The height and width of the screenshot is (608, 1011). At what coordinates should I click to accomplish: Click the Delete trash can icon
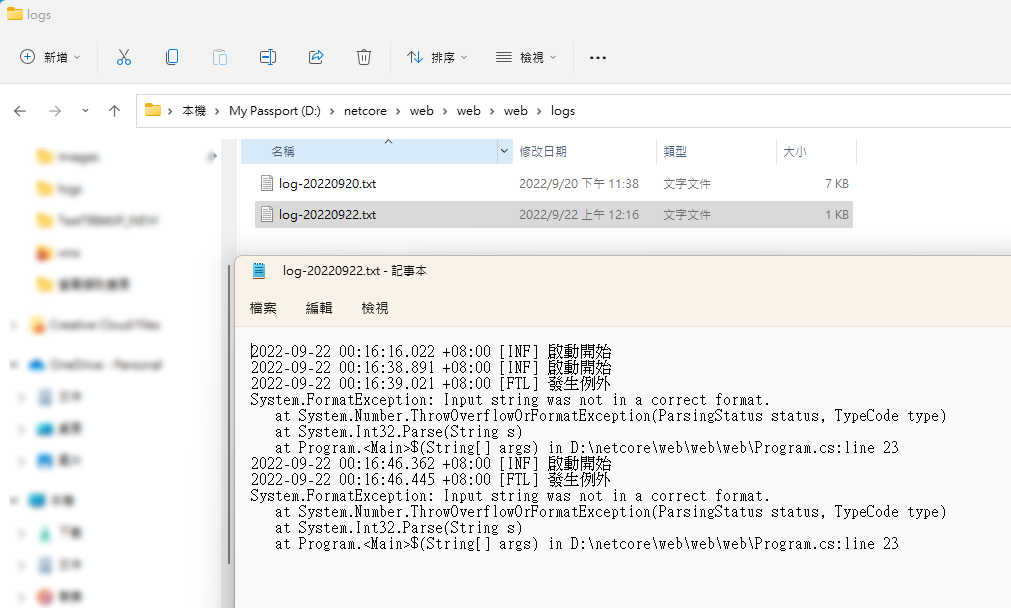[364, 57]
